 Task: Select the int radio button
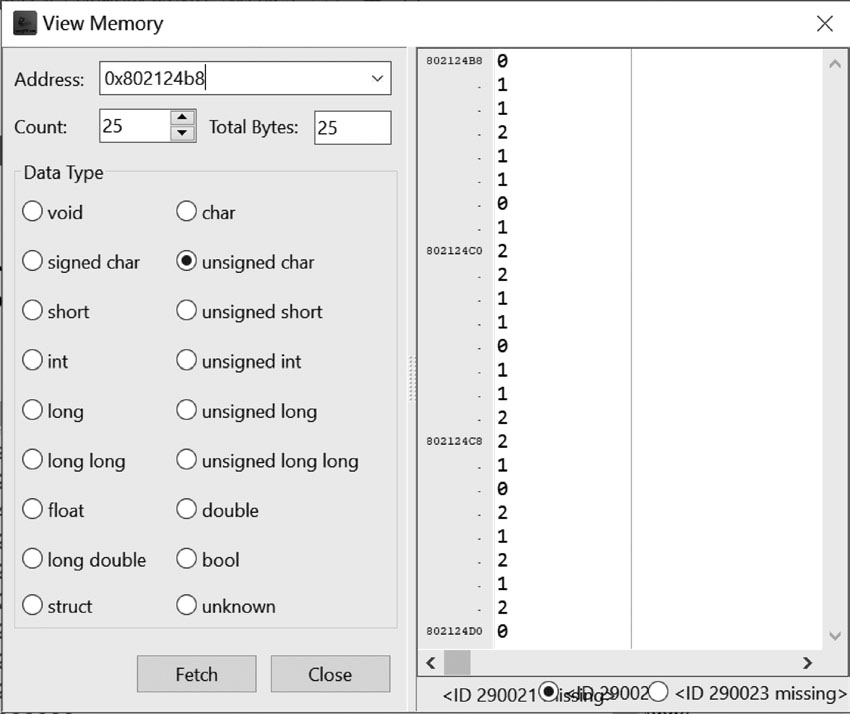coord(32,361)
